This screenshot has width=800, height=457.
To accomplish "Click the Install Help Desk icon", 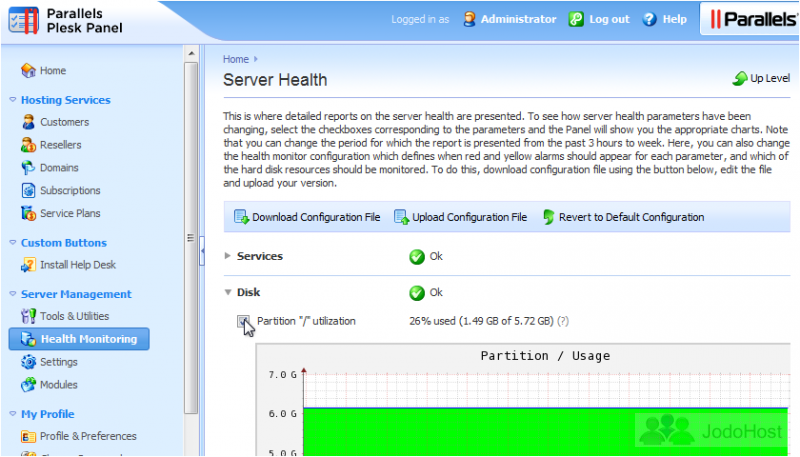I will pos(28,265).
